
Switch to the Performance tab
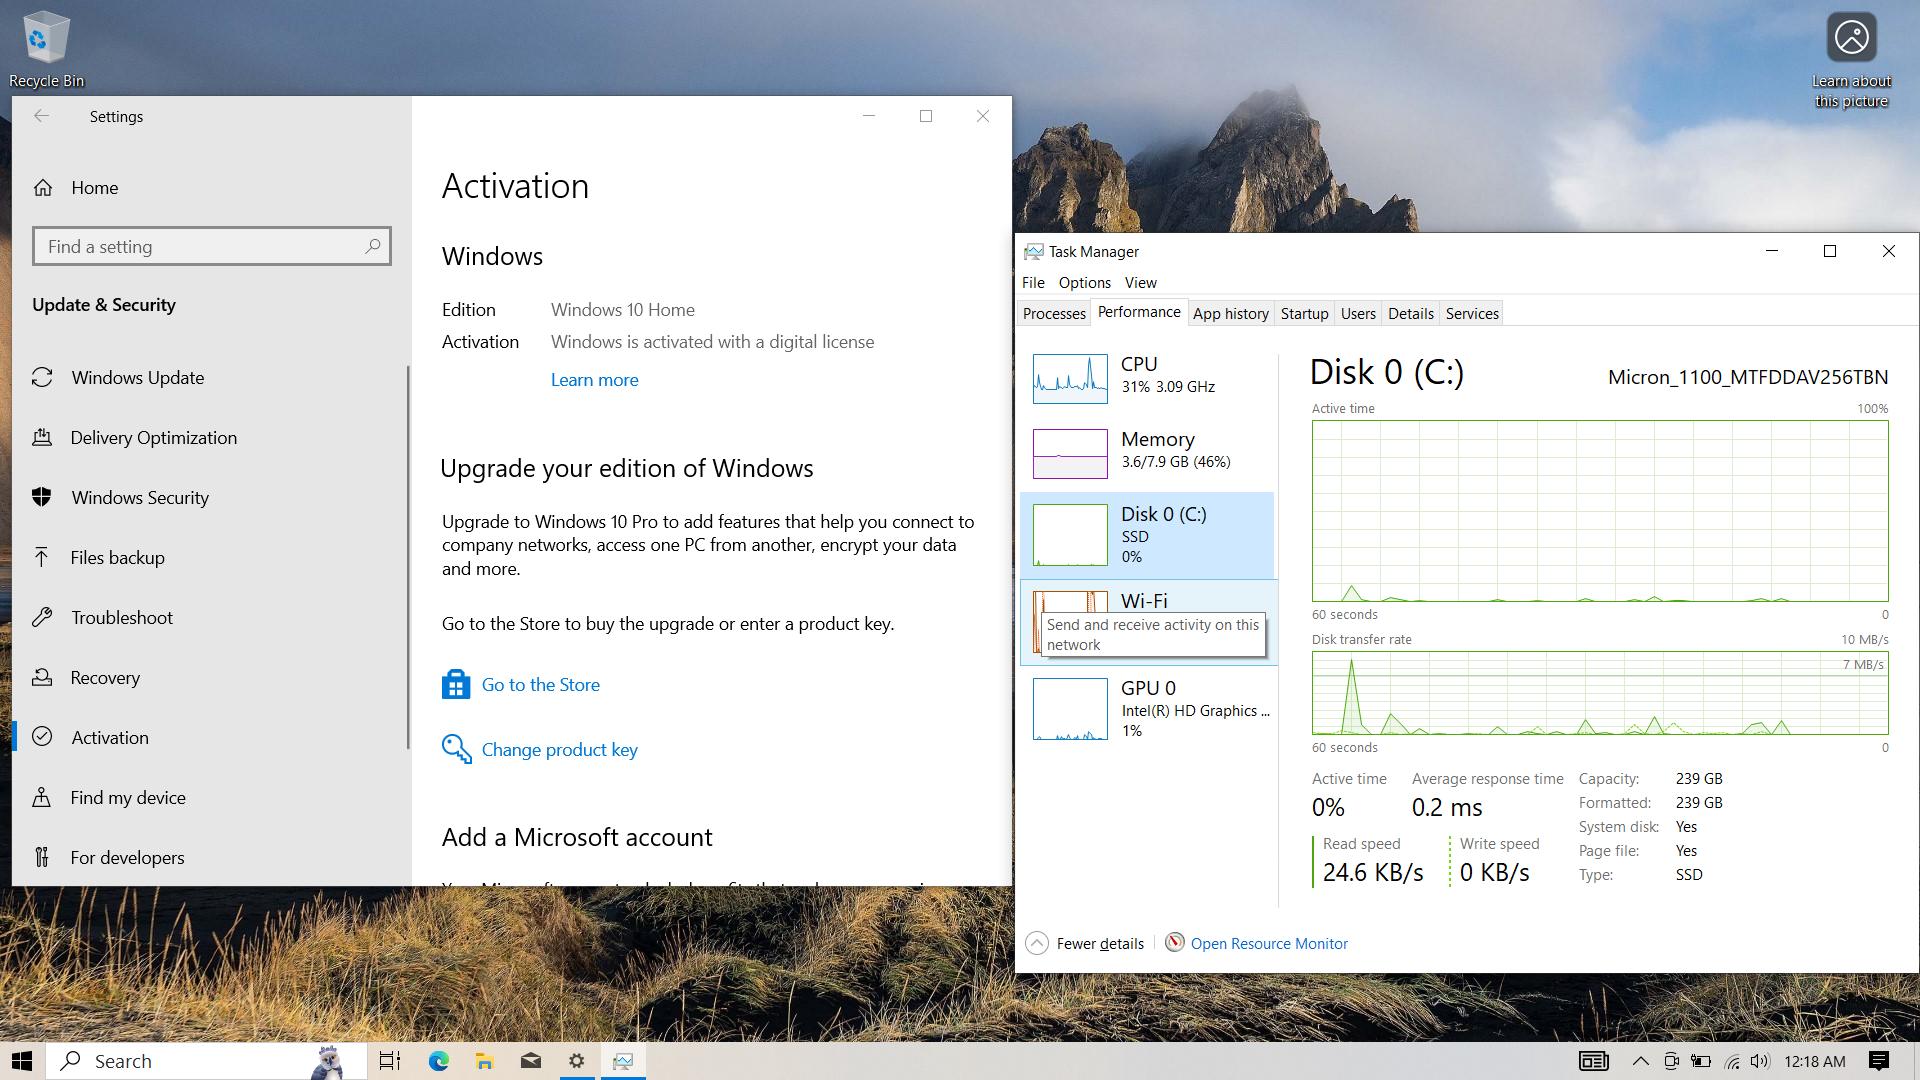1139,312
